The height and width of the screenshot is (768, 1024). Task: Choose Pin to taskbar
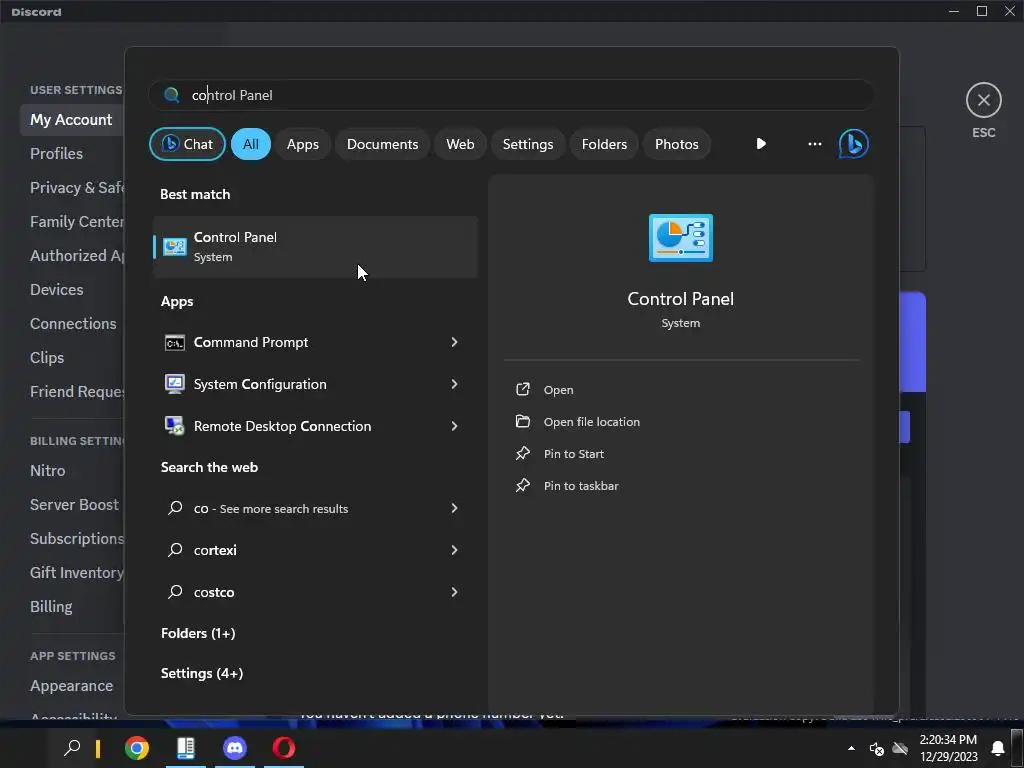581,486
